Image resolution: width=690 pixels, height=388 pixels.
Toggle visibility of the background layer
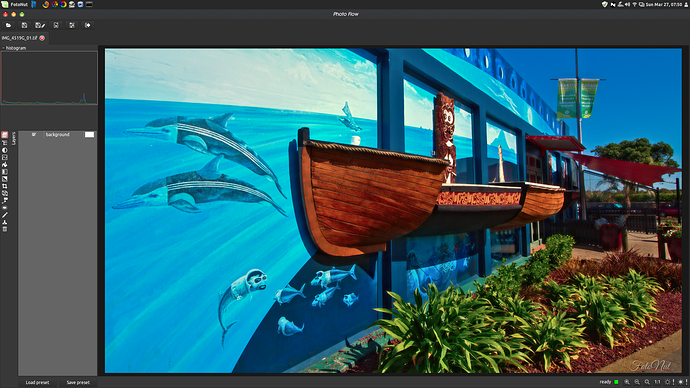coord(33,135)
